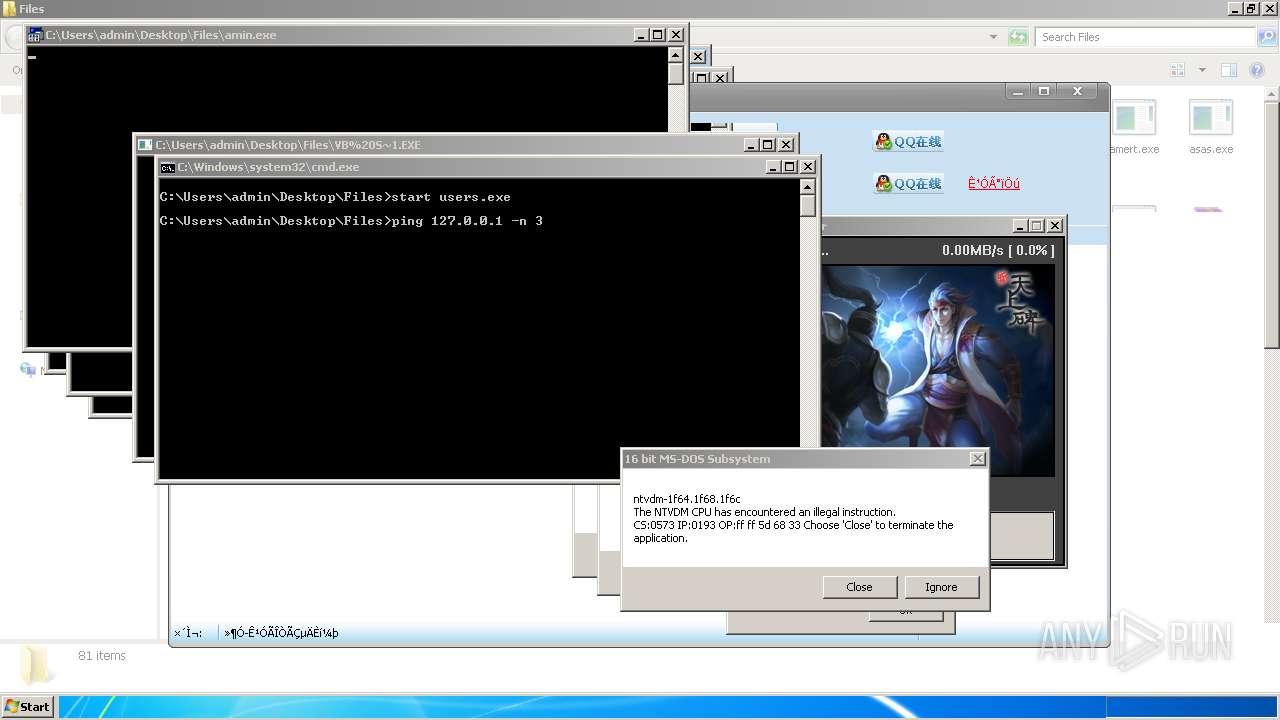Close the VB%20S~1.EXE console window
Screen dimensions: 1280x720
pyautogui.click(x=786, y=145)
